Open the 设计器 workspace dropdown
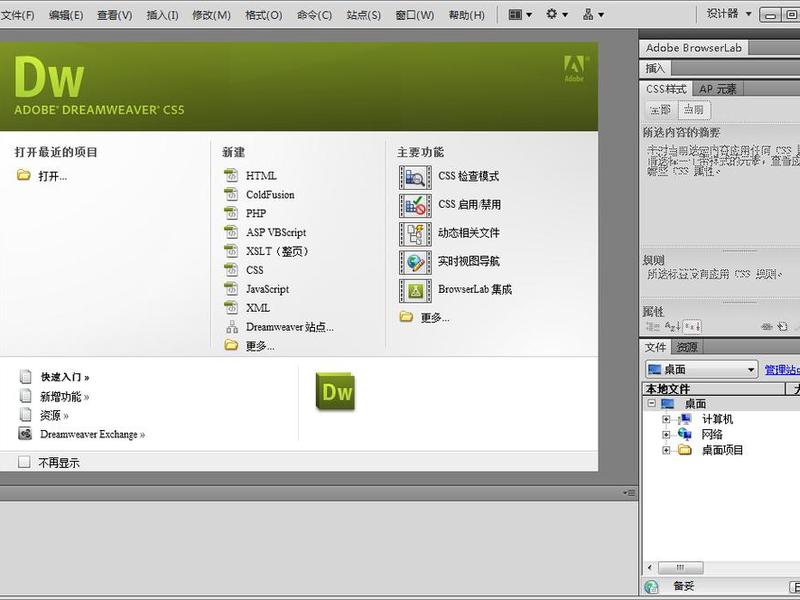 (729, 14)
